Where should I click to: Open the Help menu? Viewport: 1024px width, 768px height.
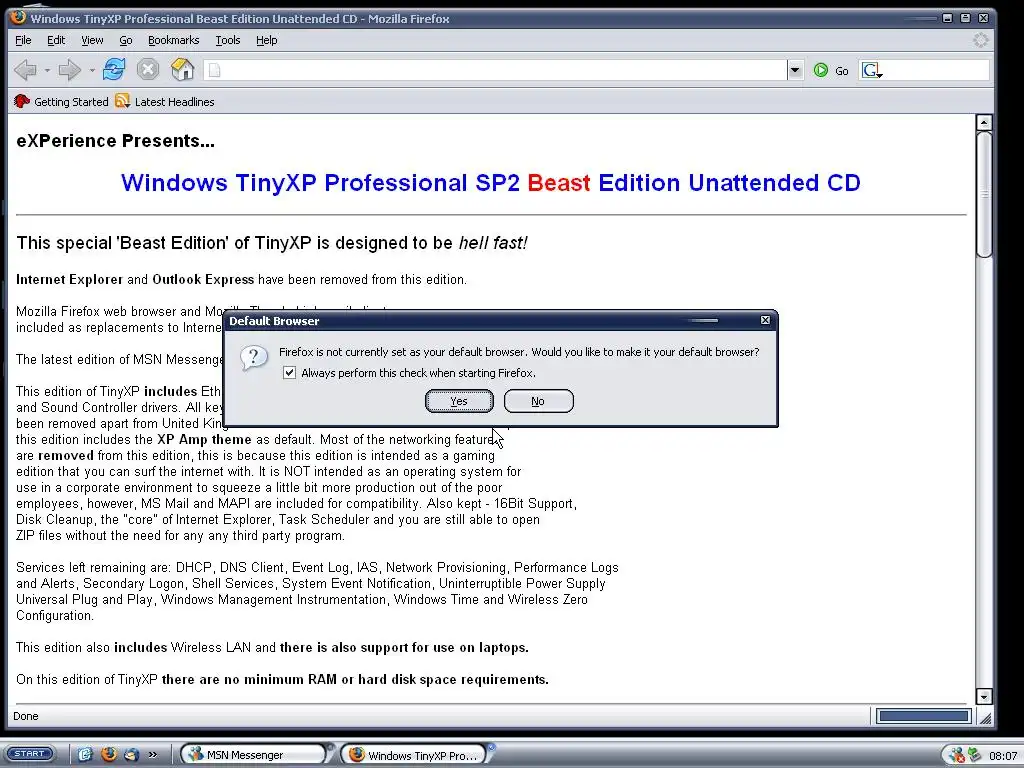click(266, 40)
